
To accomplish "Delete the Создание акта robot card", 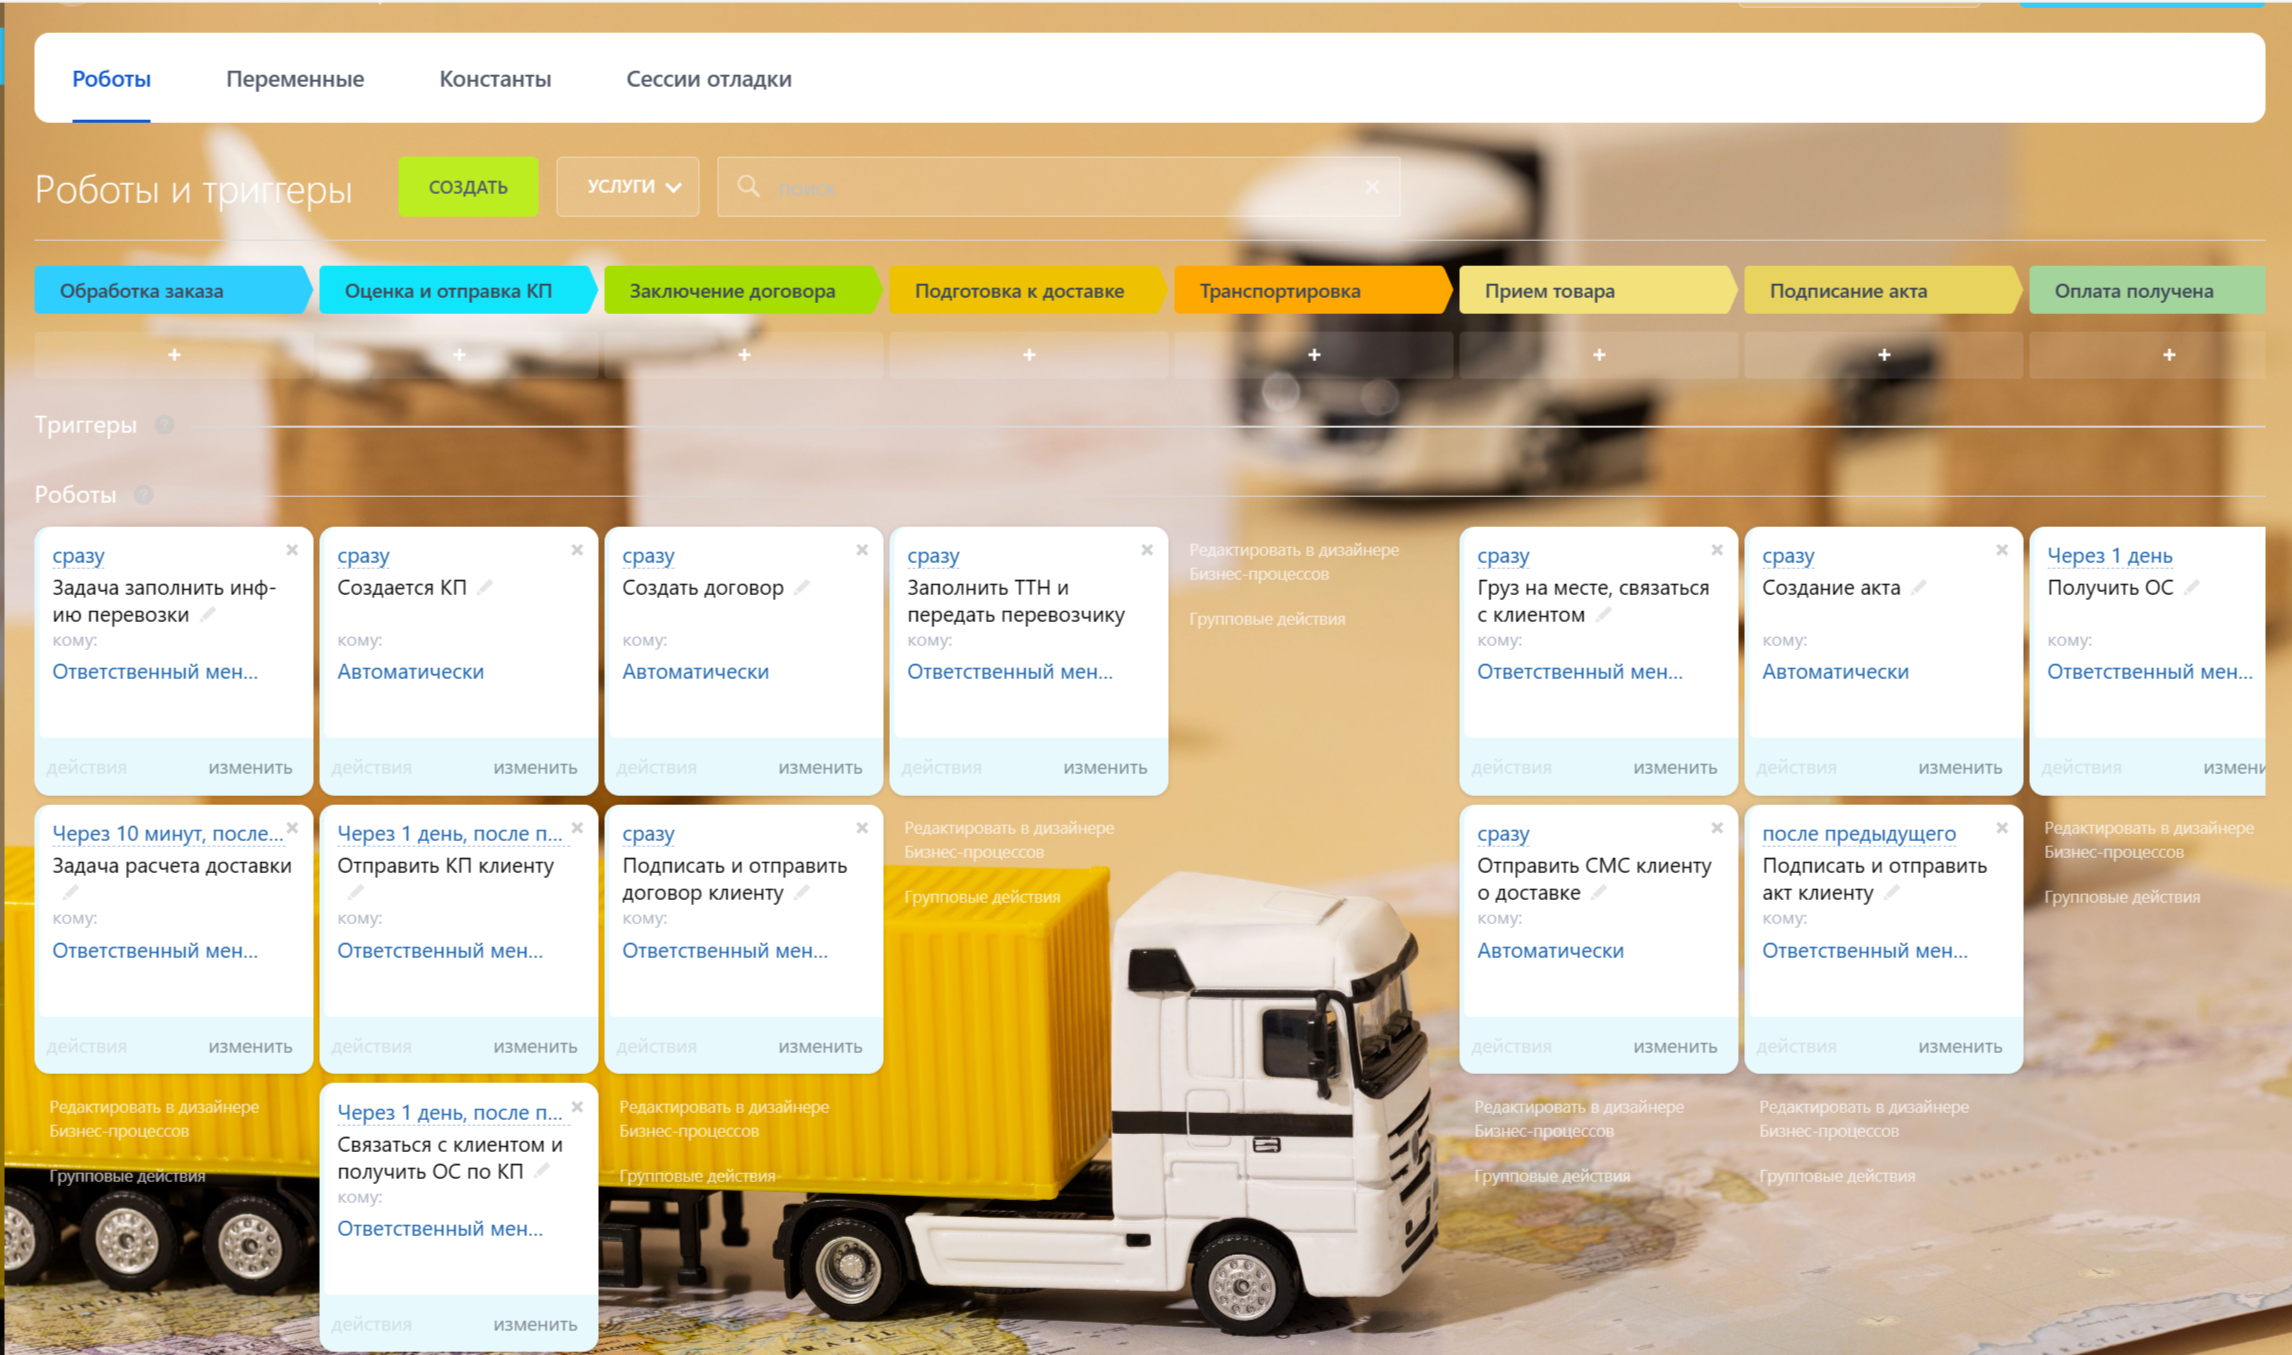I will pyautogui.click(x=2002, y=550).
